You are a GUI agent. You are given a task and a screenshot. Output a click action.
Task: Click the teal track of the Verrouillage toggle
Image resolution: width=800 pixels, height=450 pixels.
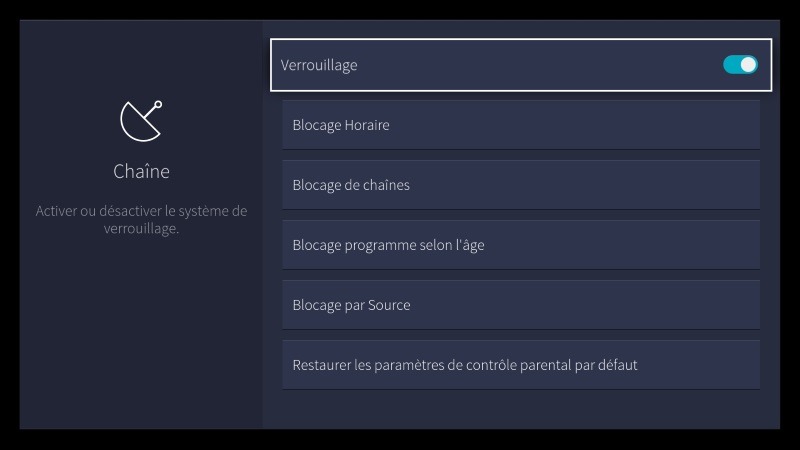(731, 65)
